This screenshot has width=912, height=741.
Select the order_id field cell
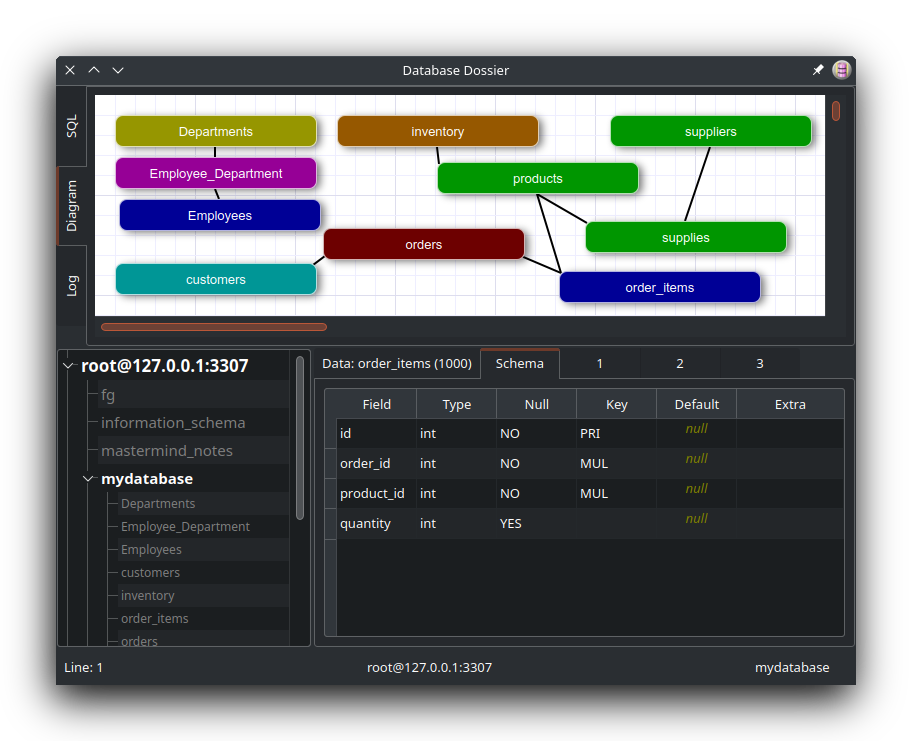(x=376, y=464)
